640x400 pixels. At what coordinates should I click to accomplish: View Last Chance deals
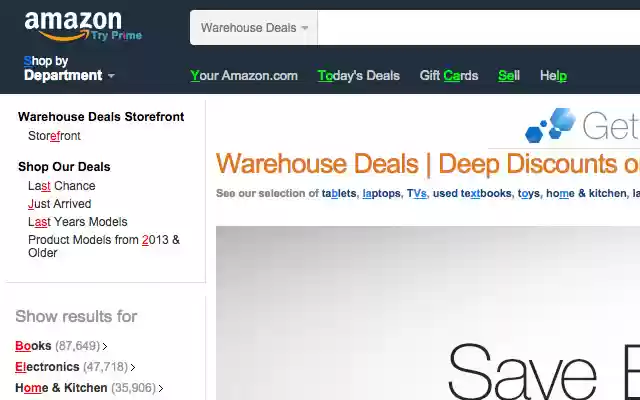coord(62,186)
